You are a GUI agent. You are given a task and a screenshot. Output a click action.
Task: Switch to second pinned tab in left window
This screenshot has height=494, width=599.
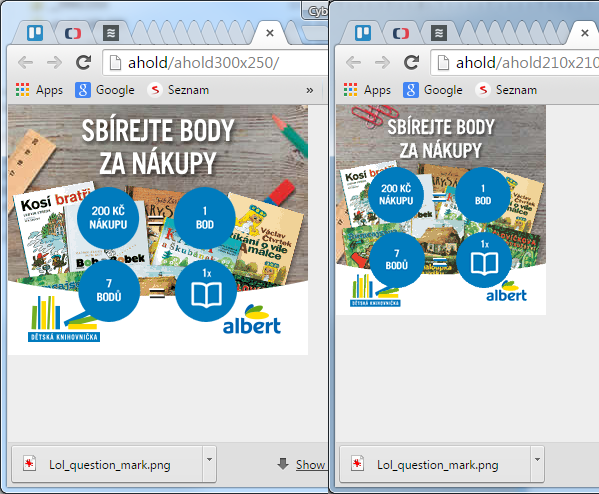coord(73,33)
